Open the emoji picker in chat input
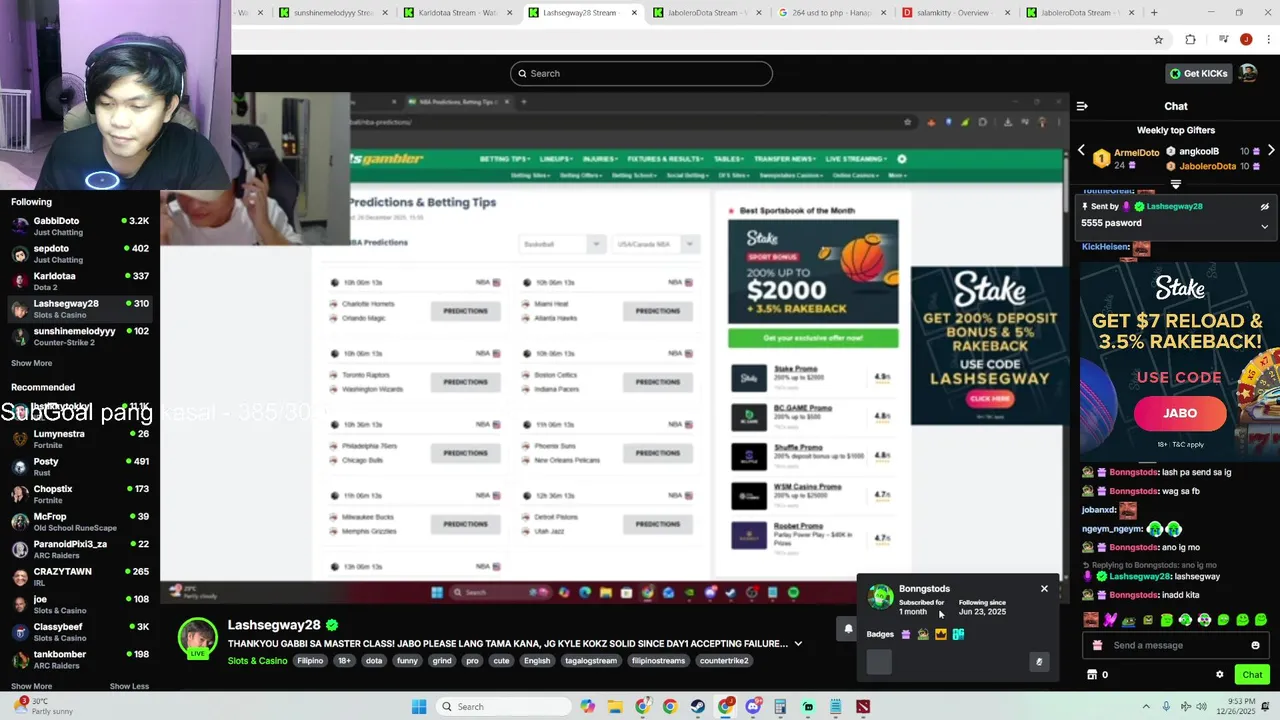 pos(1255,645)
